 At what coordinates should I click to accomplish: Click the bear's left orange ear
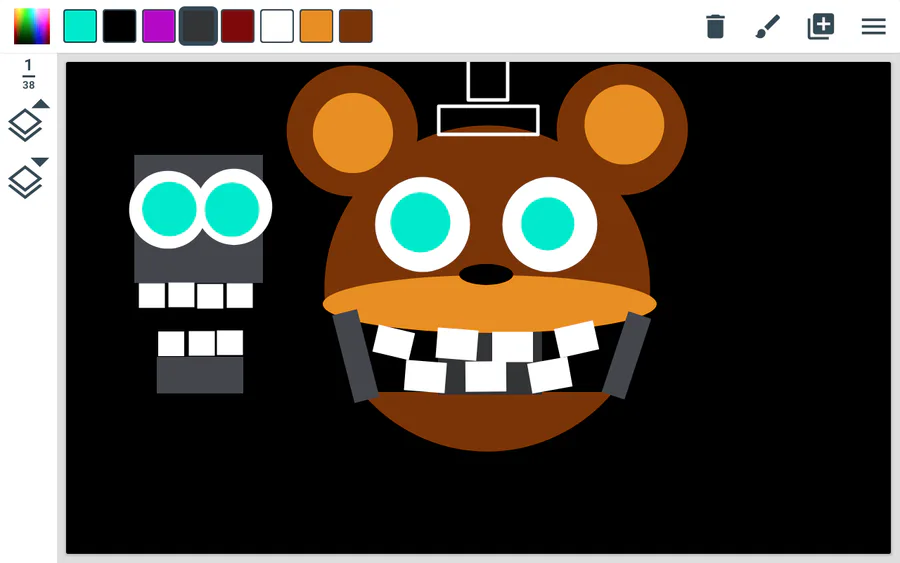[x=352, y=133]
